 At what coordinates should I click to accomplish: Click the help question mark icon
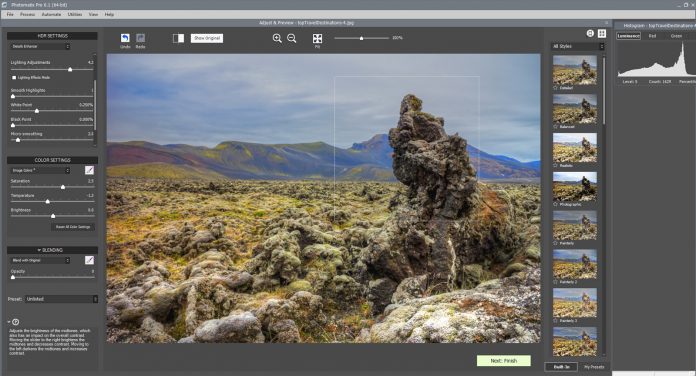(x=16, y=322)
